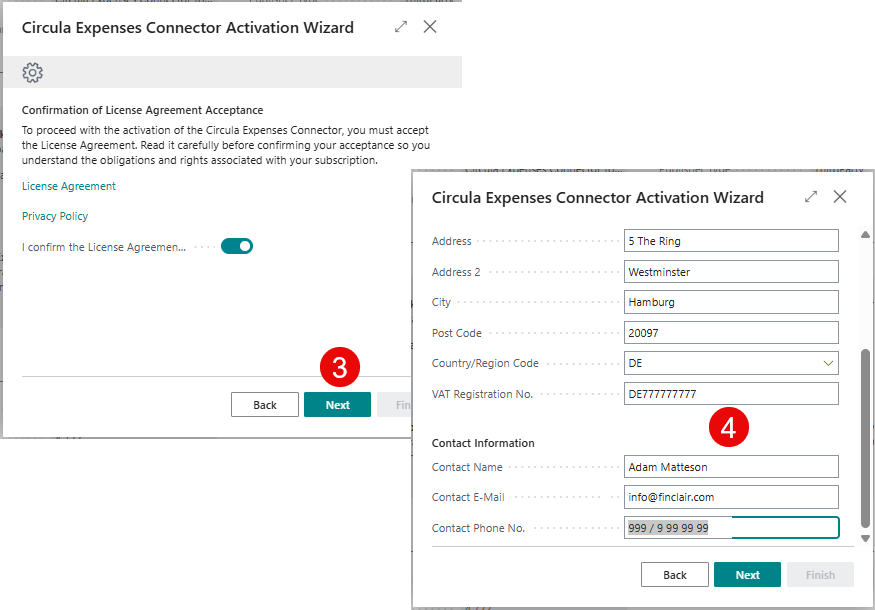Viewport: 875px width, 610px height.
Task: Click the Country/Region Code label
Action: point(485,363)
